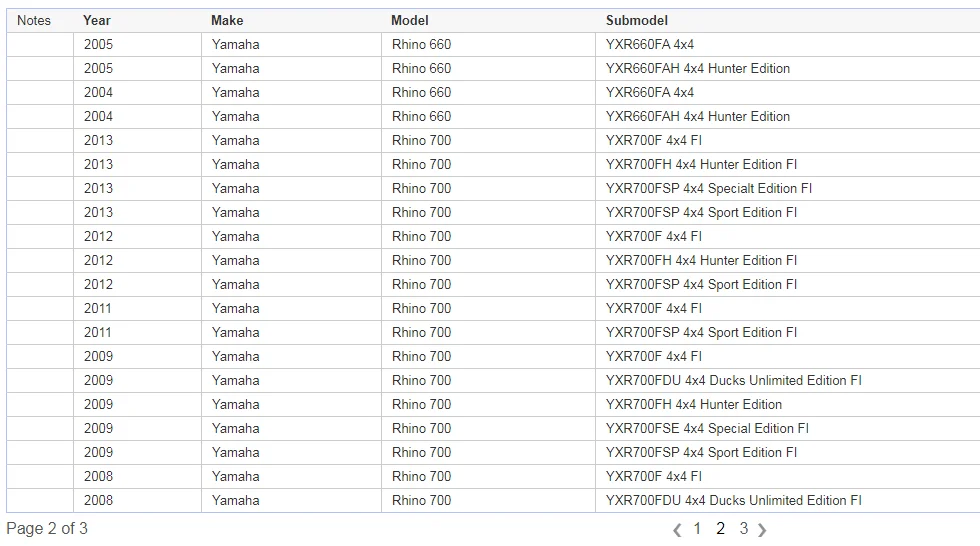Select the 2005 YXR660FAH Hunter Edition row

pyautogui.click(x=493, y=68)
